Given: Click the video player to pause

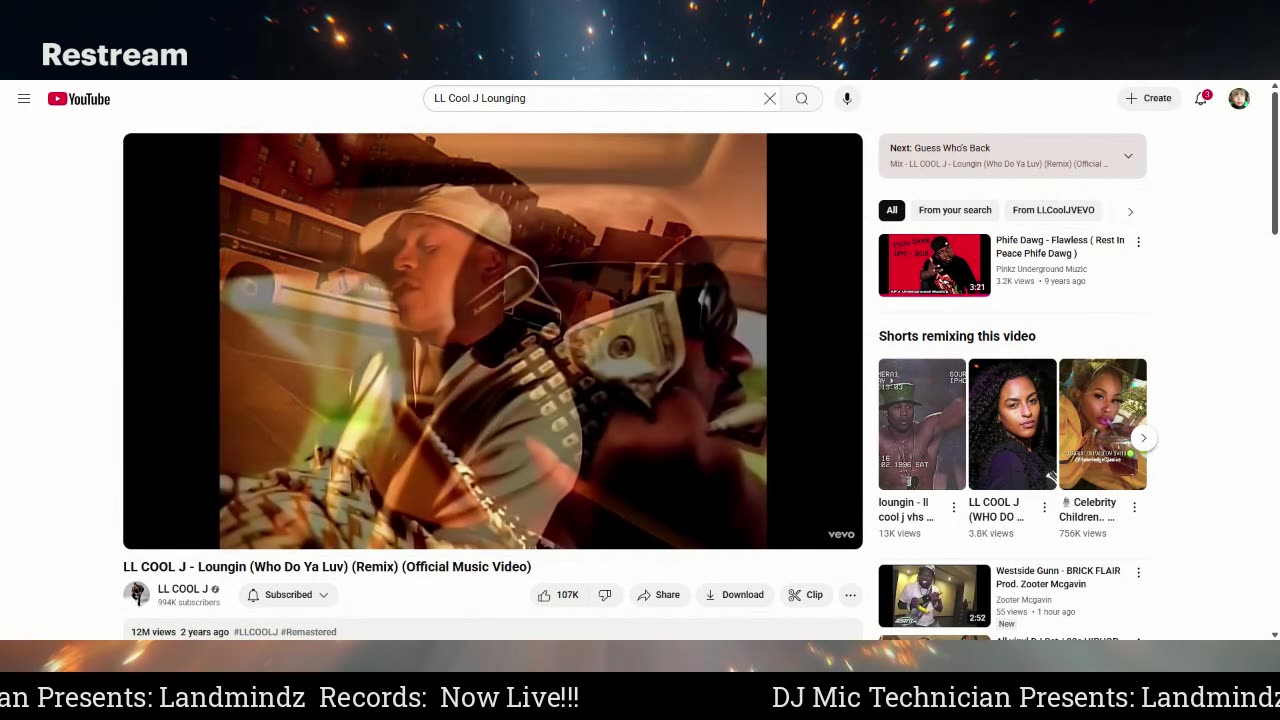Looking at the screenshot, I should pos(493,341).
